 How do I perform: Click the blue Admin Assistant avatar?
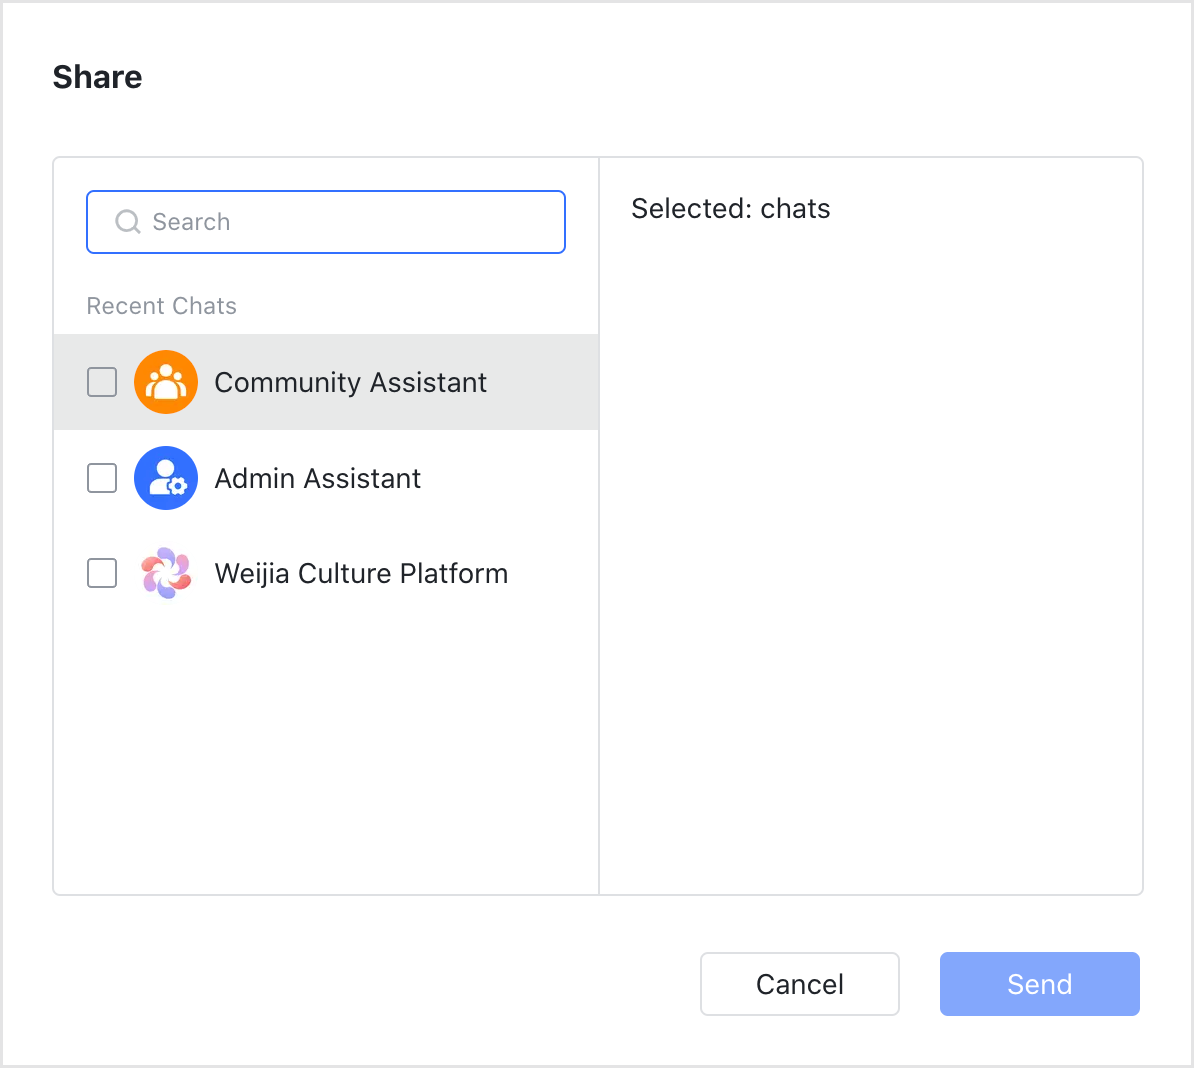(166, 478)
